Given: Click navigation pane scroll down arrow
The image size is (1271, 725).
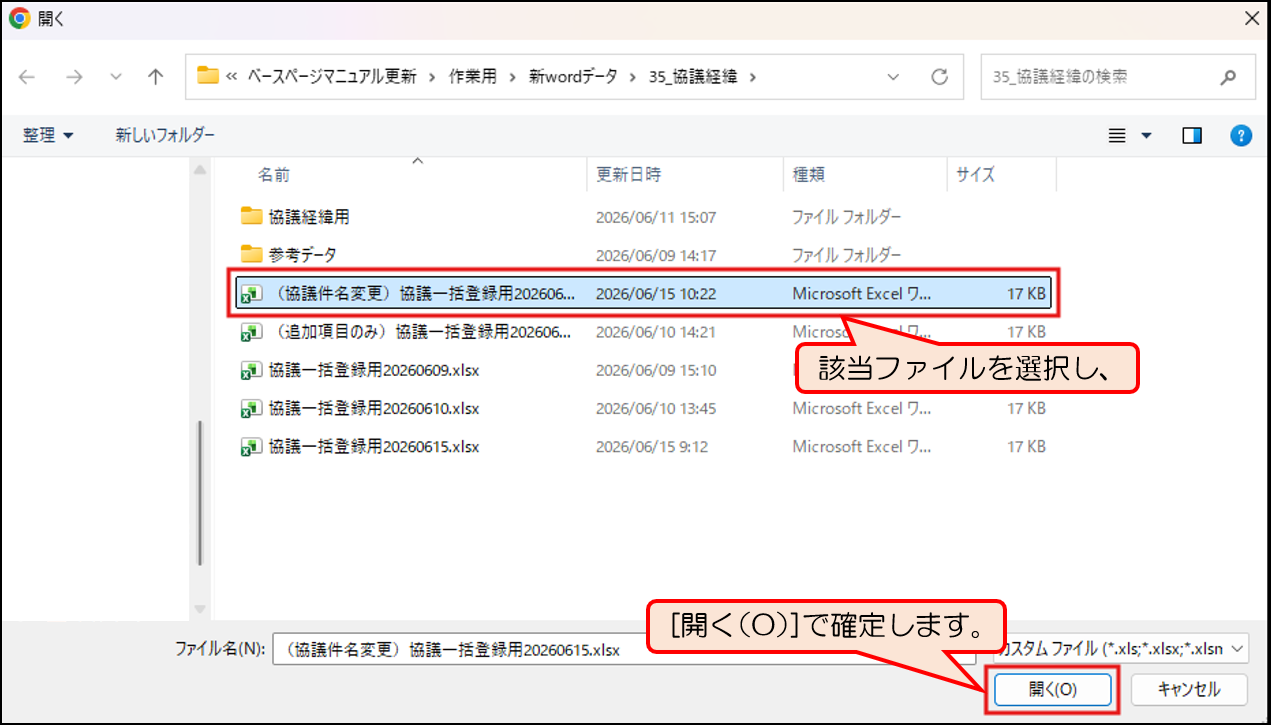Looking at the screenshot, I should (201, 608).
